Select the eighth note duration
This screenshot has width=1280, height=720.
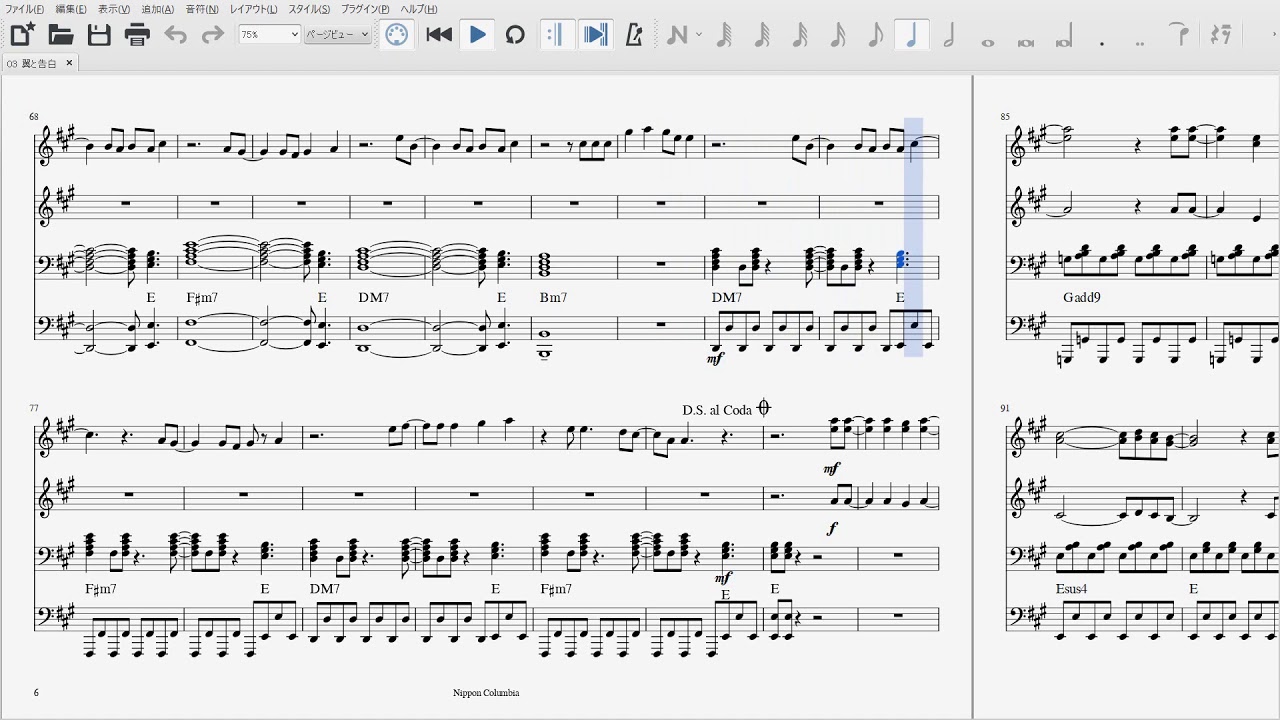875,35
